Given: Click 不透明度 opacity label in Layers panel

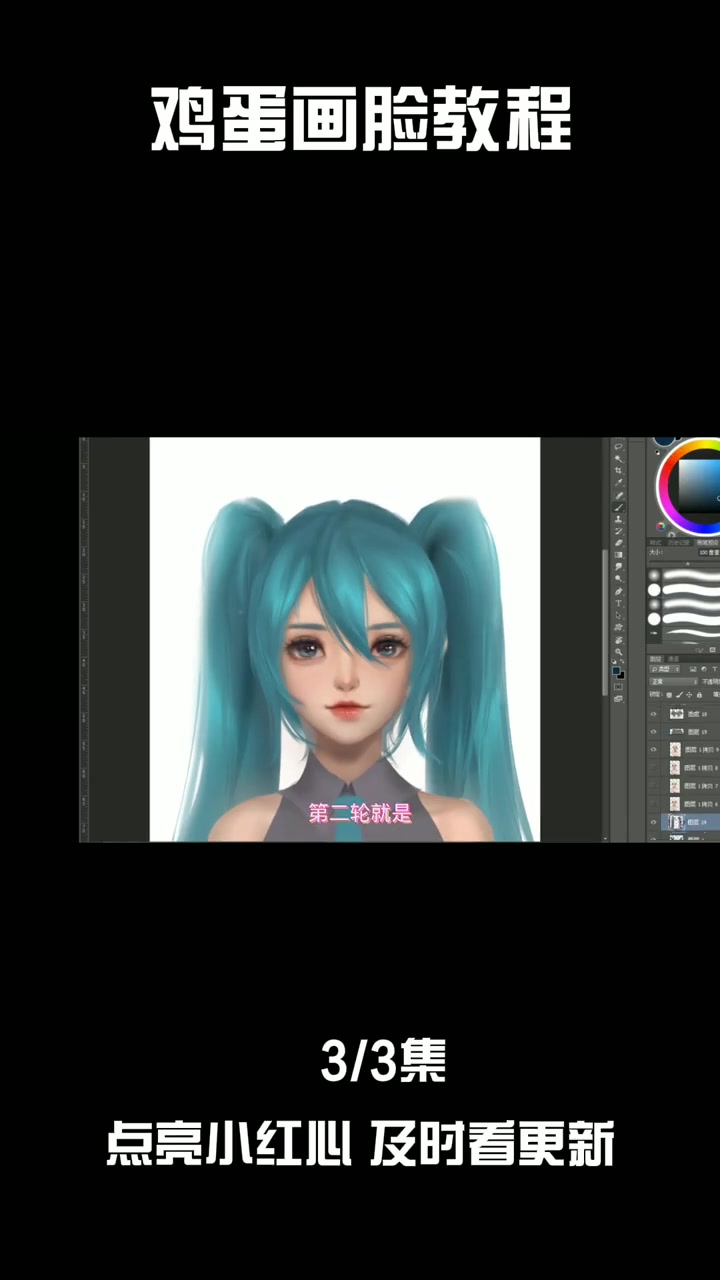Looking at the screenshot, I should [x=711, y=682].
